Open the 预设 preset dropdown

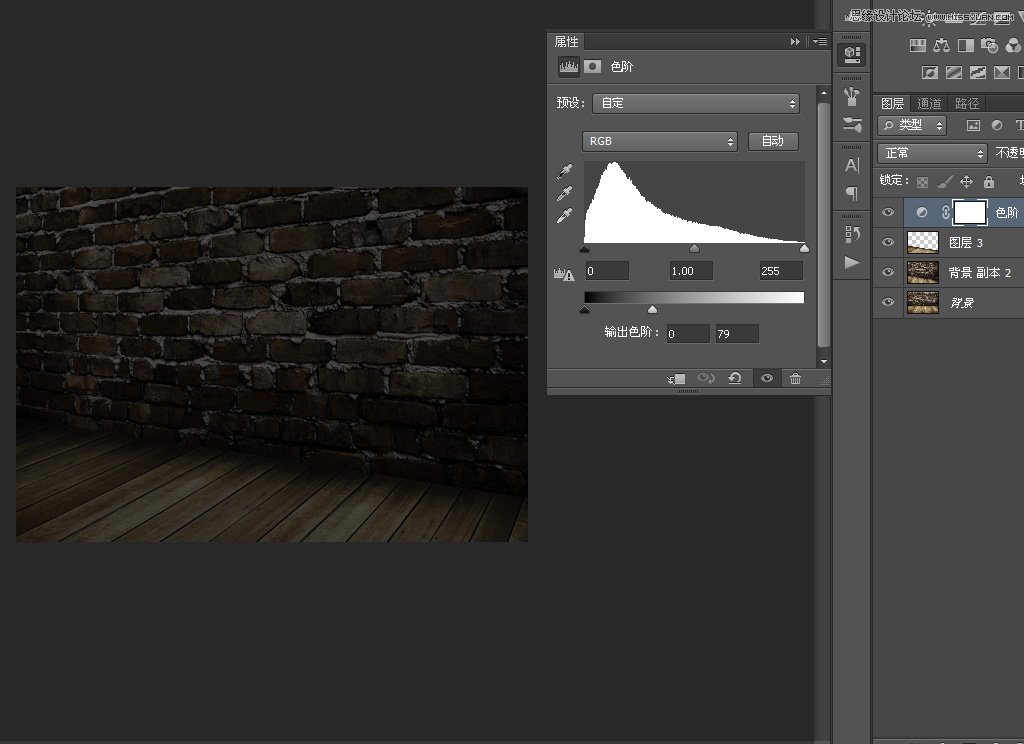pos(696,103)
